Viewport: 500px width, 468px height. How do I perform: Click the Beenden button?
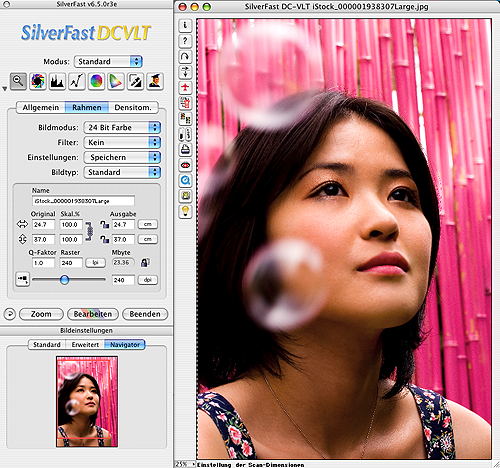tap(145, 314)
